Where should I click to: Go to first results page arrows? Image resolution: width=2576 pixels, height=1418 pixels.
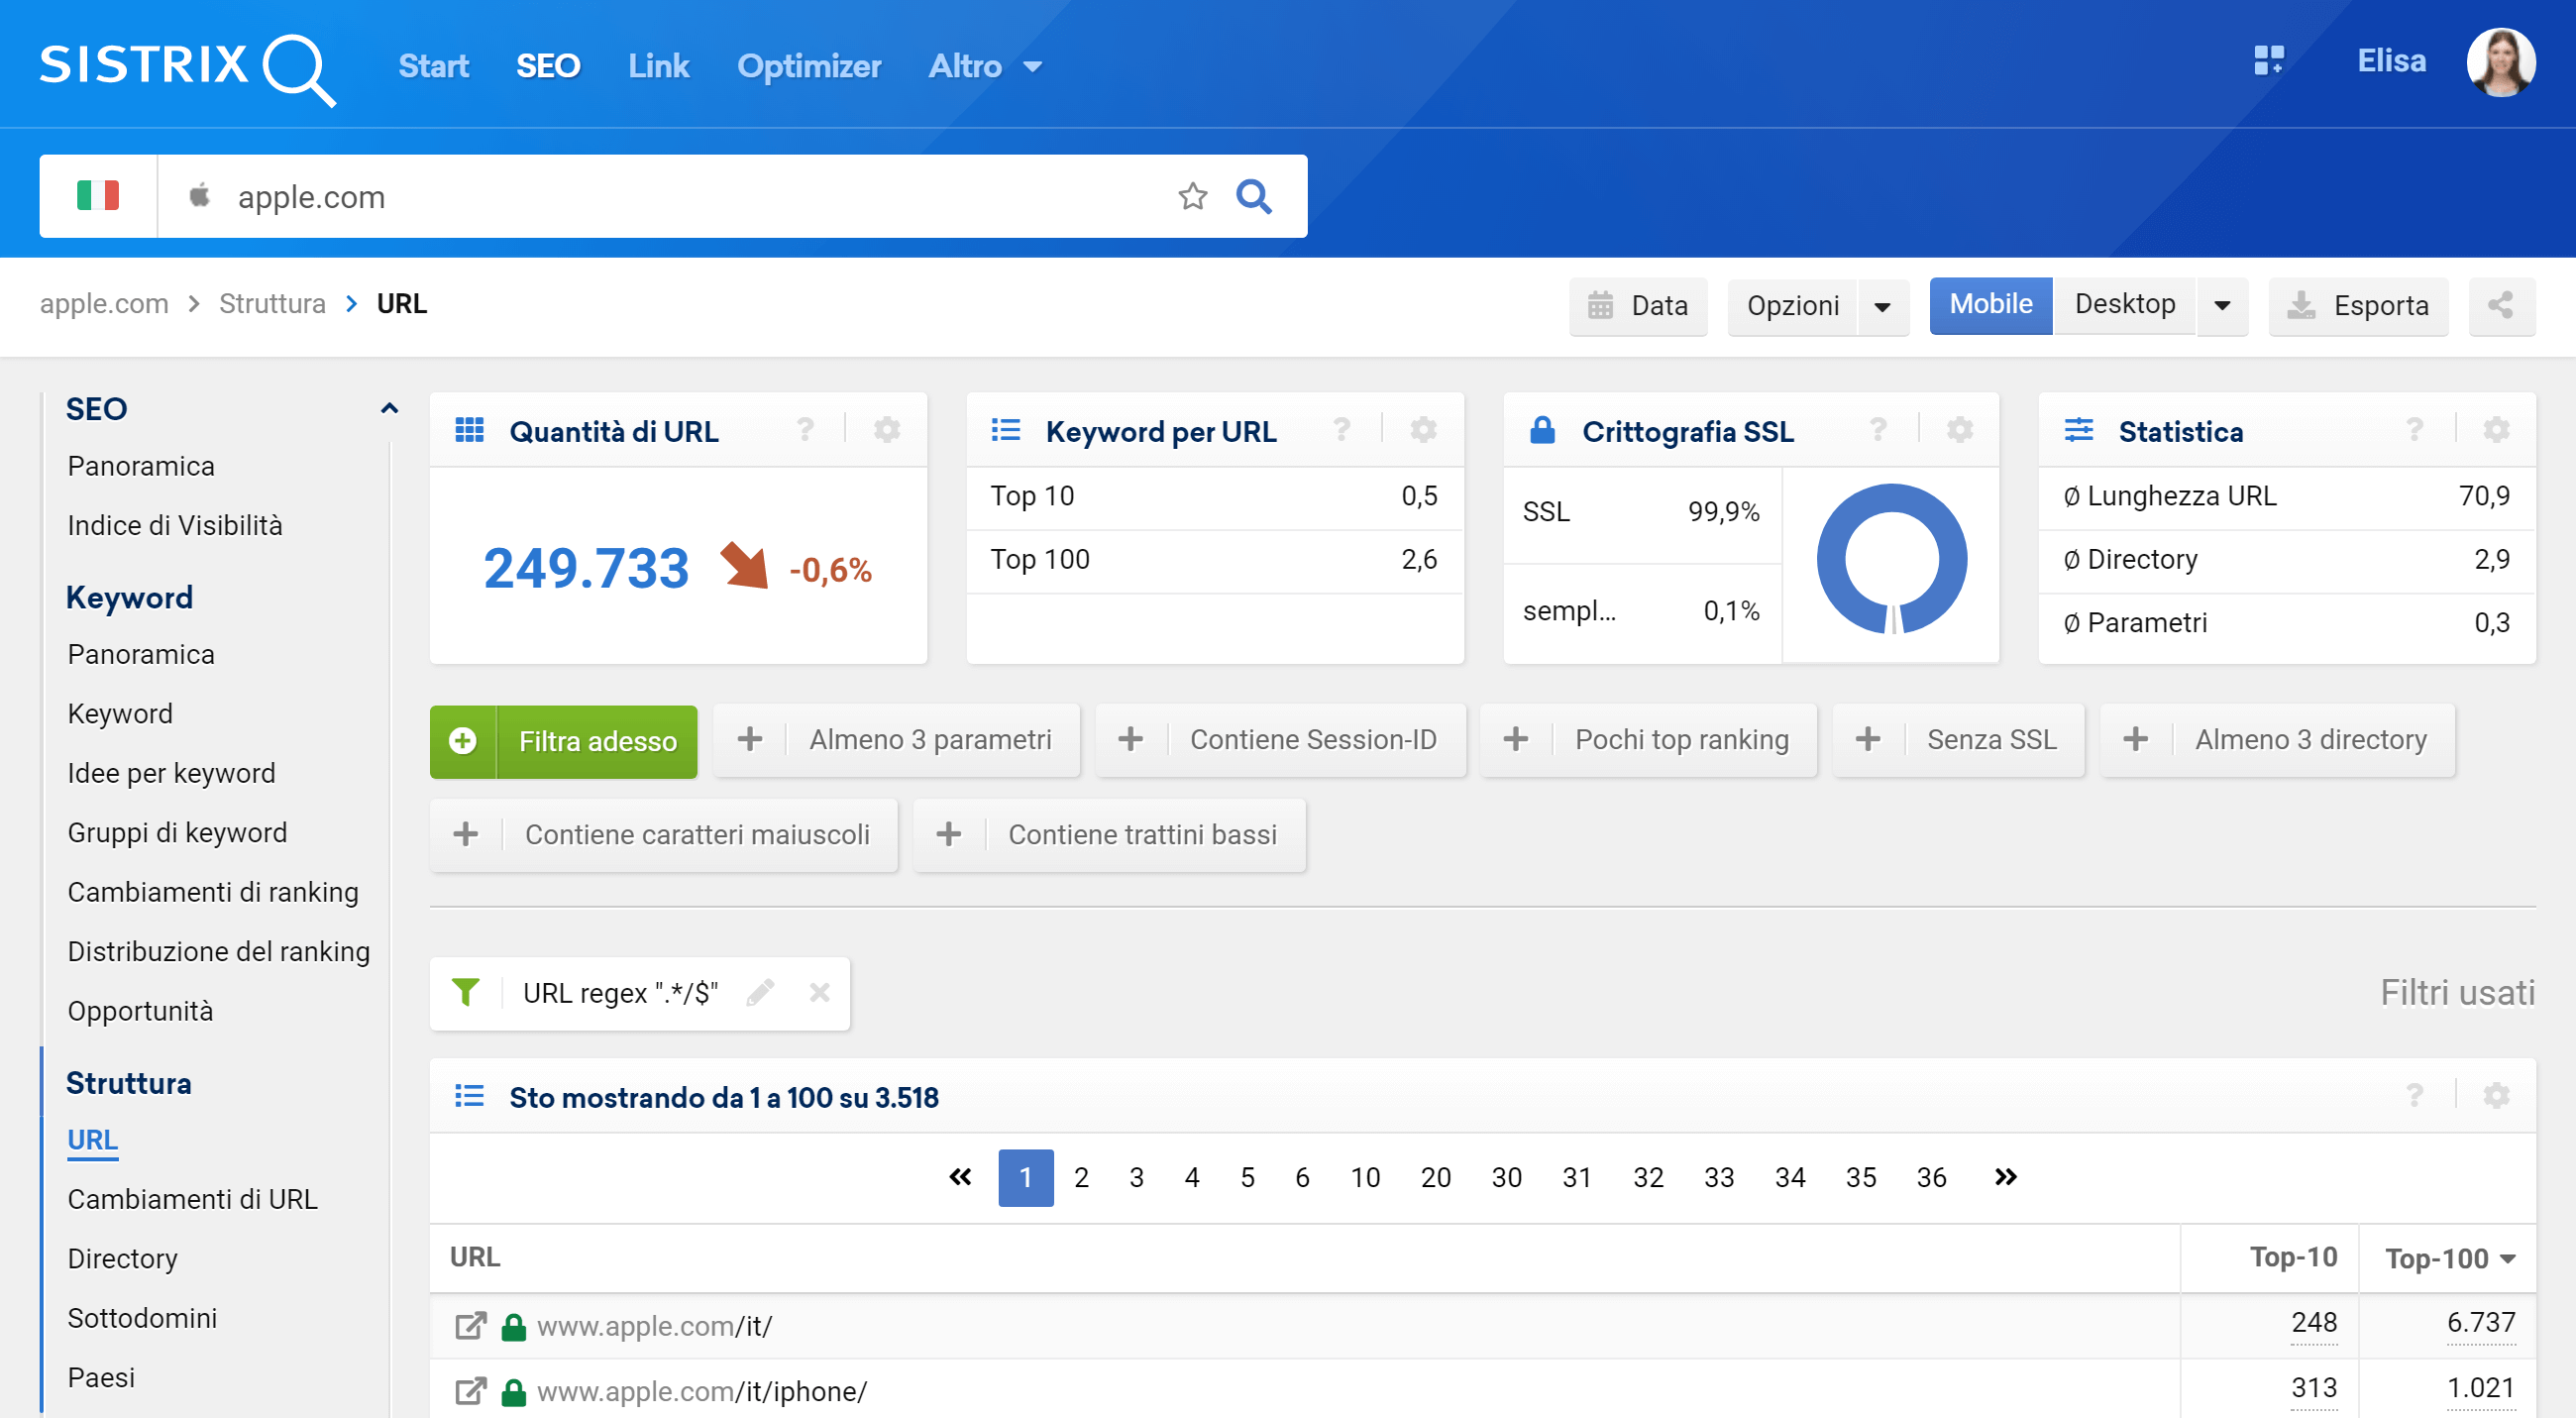click(960, 1177)
